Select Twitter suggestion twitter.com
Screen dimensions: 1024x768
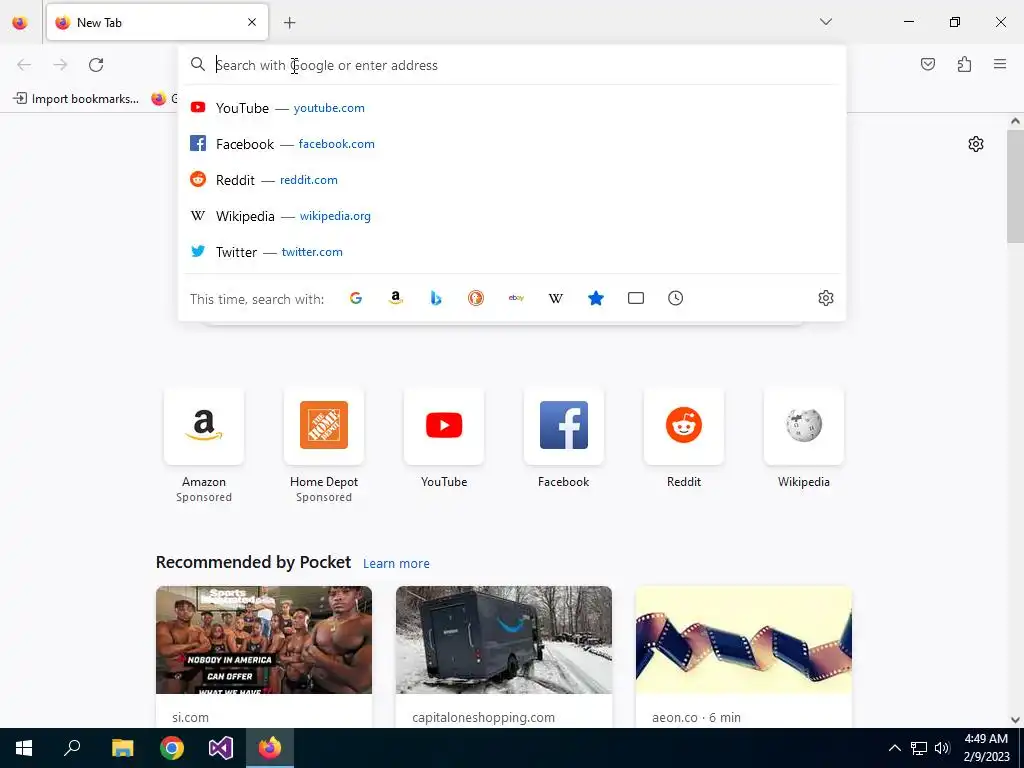[x=512, y=251]
